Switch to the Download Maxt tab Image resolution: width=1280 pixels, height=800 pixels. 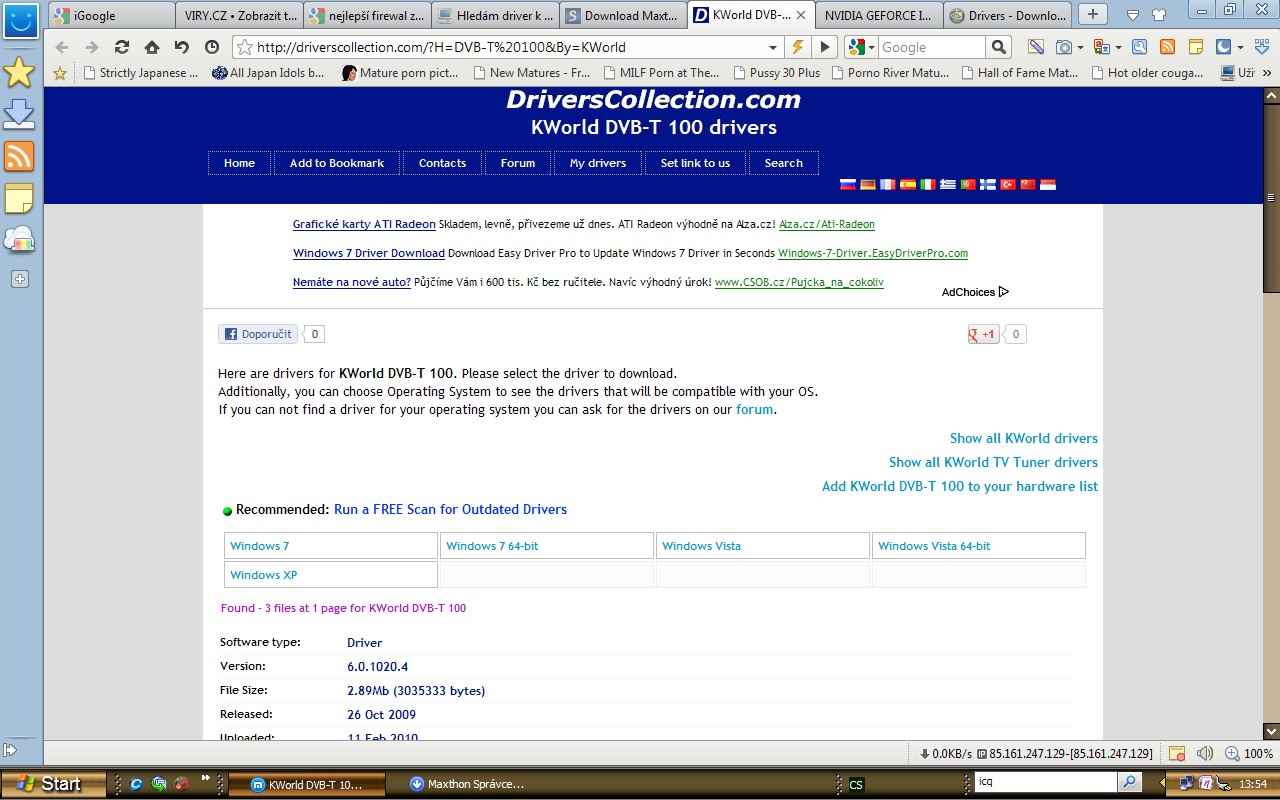point(622,15)
